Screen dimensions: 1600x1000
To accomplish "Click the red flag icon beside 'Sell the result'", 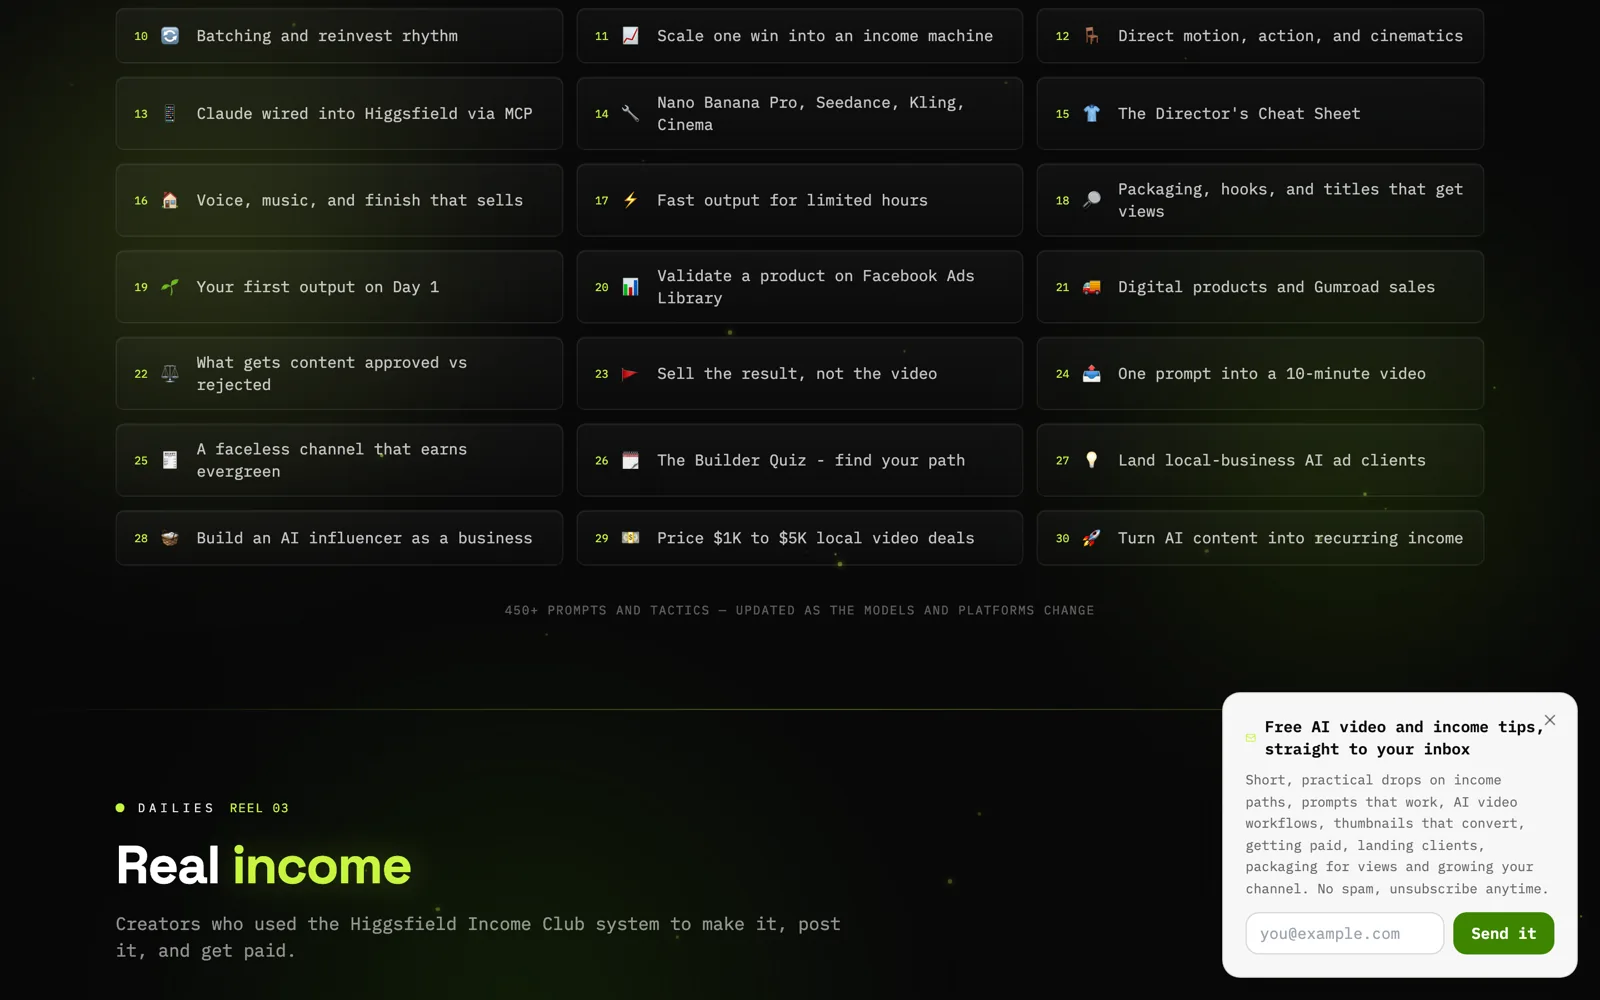I will pyautogui.click(x=631, y=374).
